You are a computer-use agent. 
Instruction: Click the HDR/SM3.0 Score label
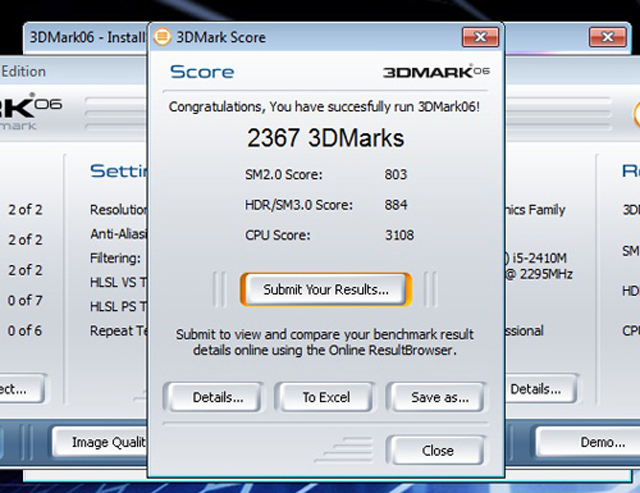[x=299, y=205]
